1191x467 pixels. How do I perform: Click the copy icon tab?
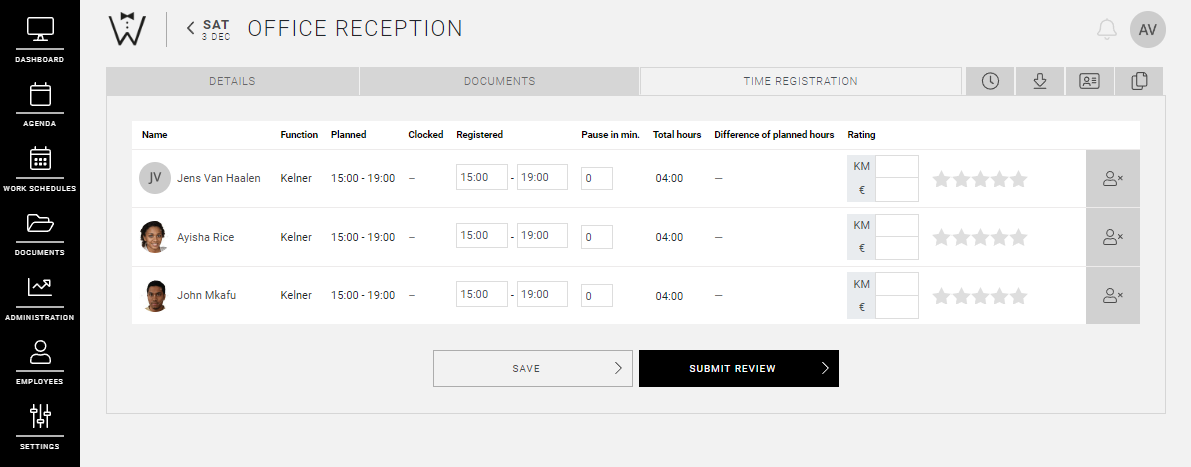click(x=1139, y=82)
